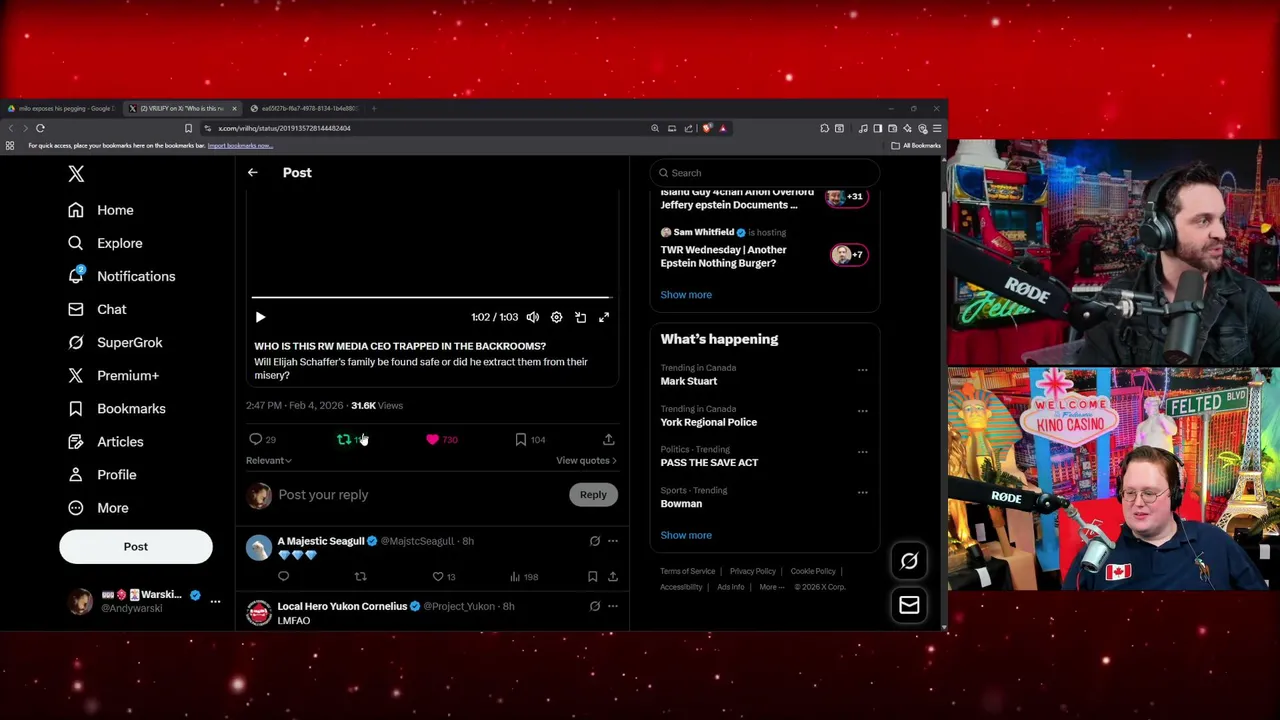Image resolution: width=1280 pixels, height=720 pixels.
Task: Unlike the main post with 730 likes
Action: click(x=441, y=439)
